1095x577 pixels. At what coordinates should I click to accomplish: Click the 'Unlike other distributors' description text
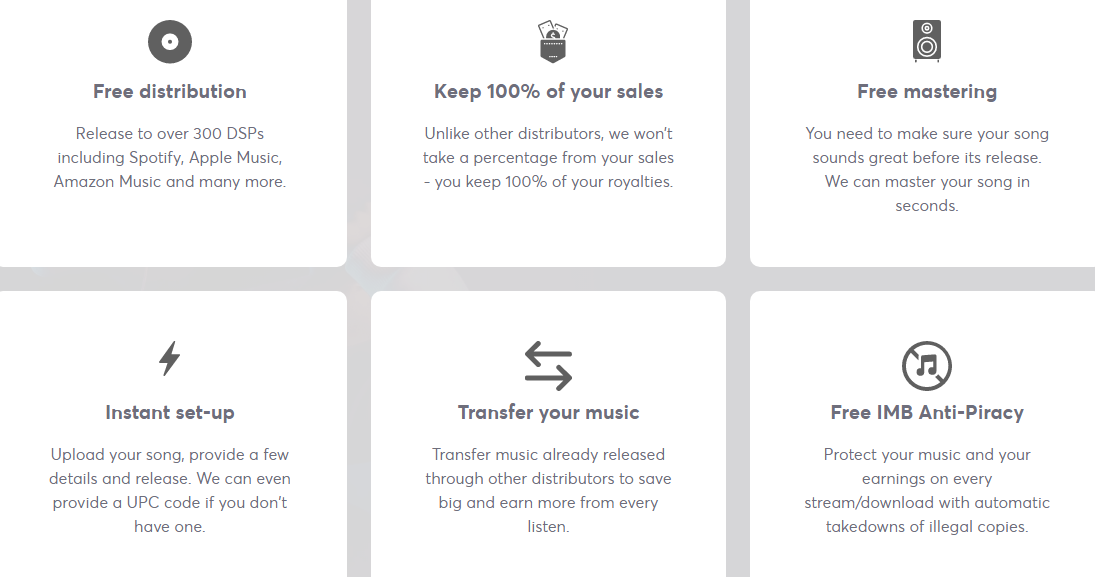click(x=549, y=158)
